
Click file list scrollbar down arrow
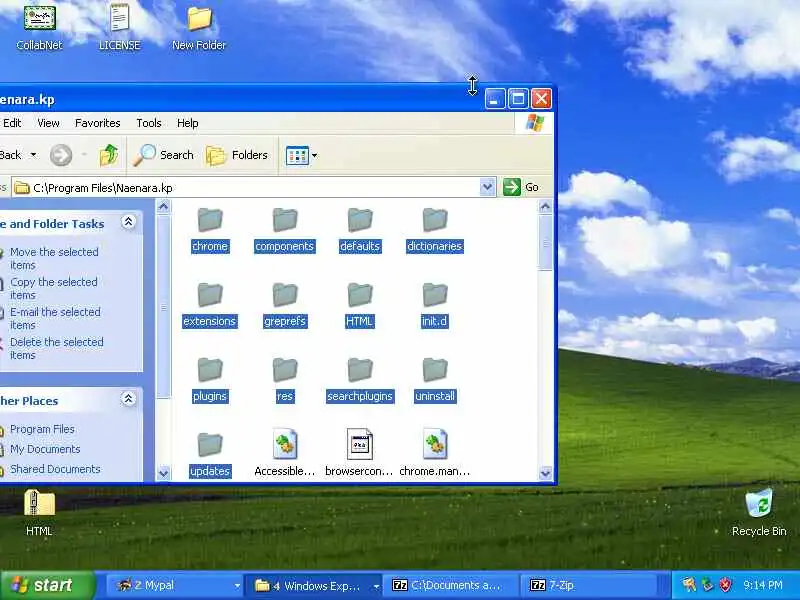545,473
